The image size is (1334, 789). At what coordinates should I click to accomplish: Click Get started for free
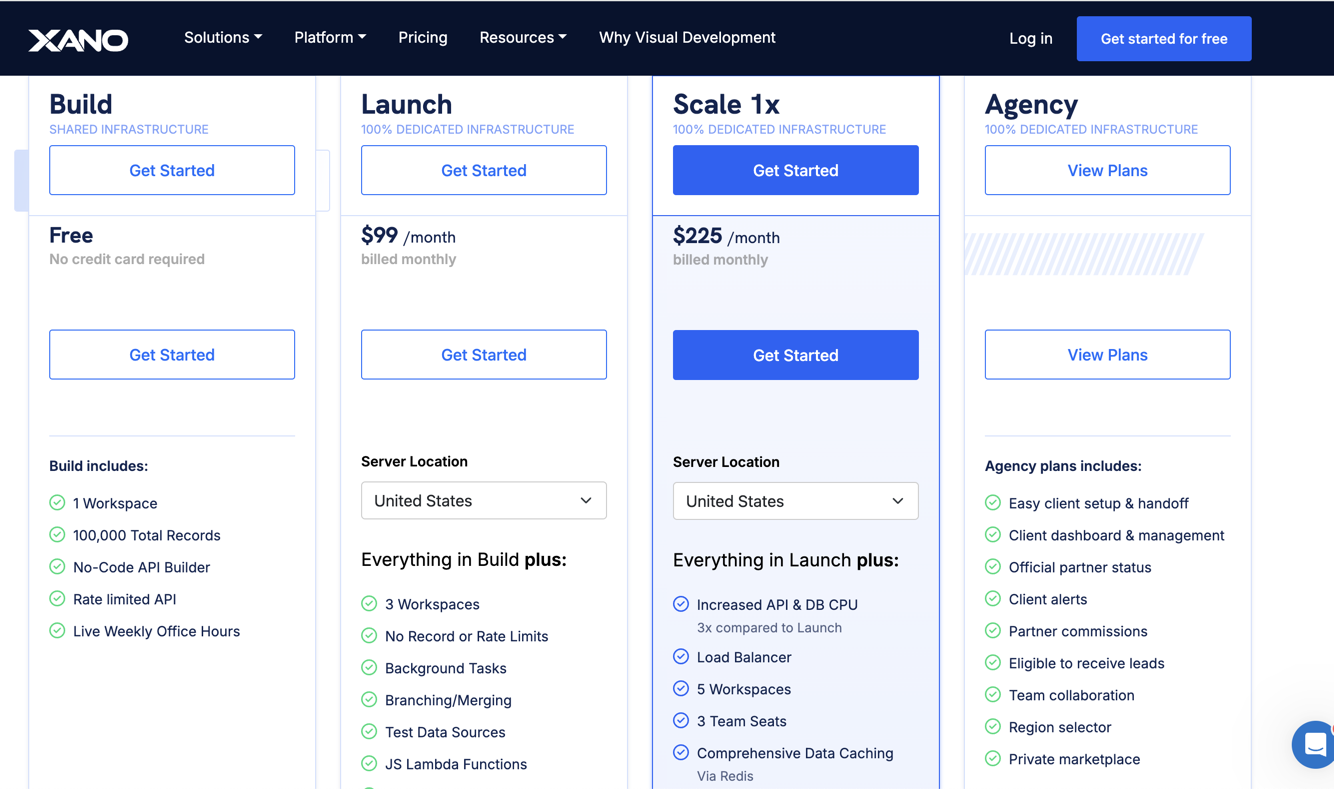point(1163,38)
